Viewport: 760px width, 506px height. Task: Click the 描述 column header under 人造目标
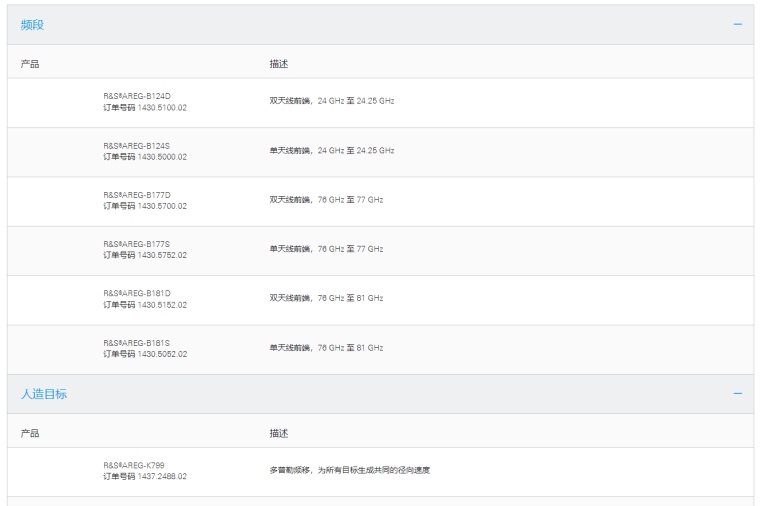pyautogui.click(x=278, y=434)
